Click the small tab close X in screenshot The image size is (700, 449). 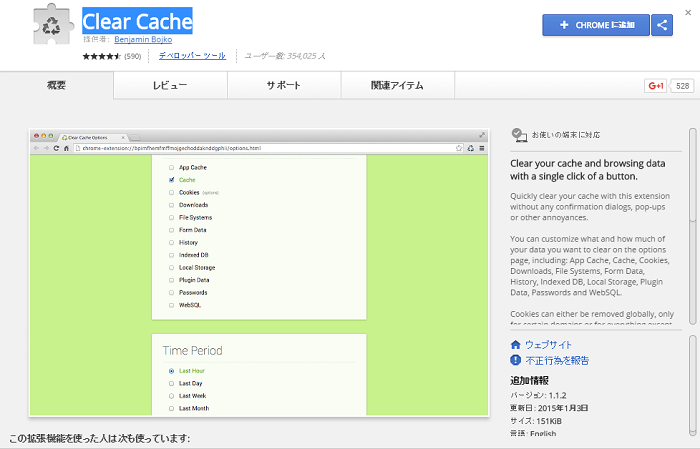click(123, 137)
